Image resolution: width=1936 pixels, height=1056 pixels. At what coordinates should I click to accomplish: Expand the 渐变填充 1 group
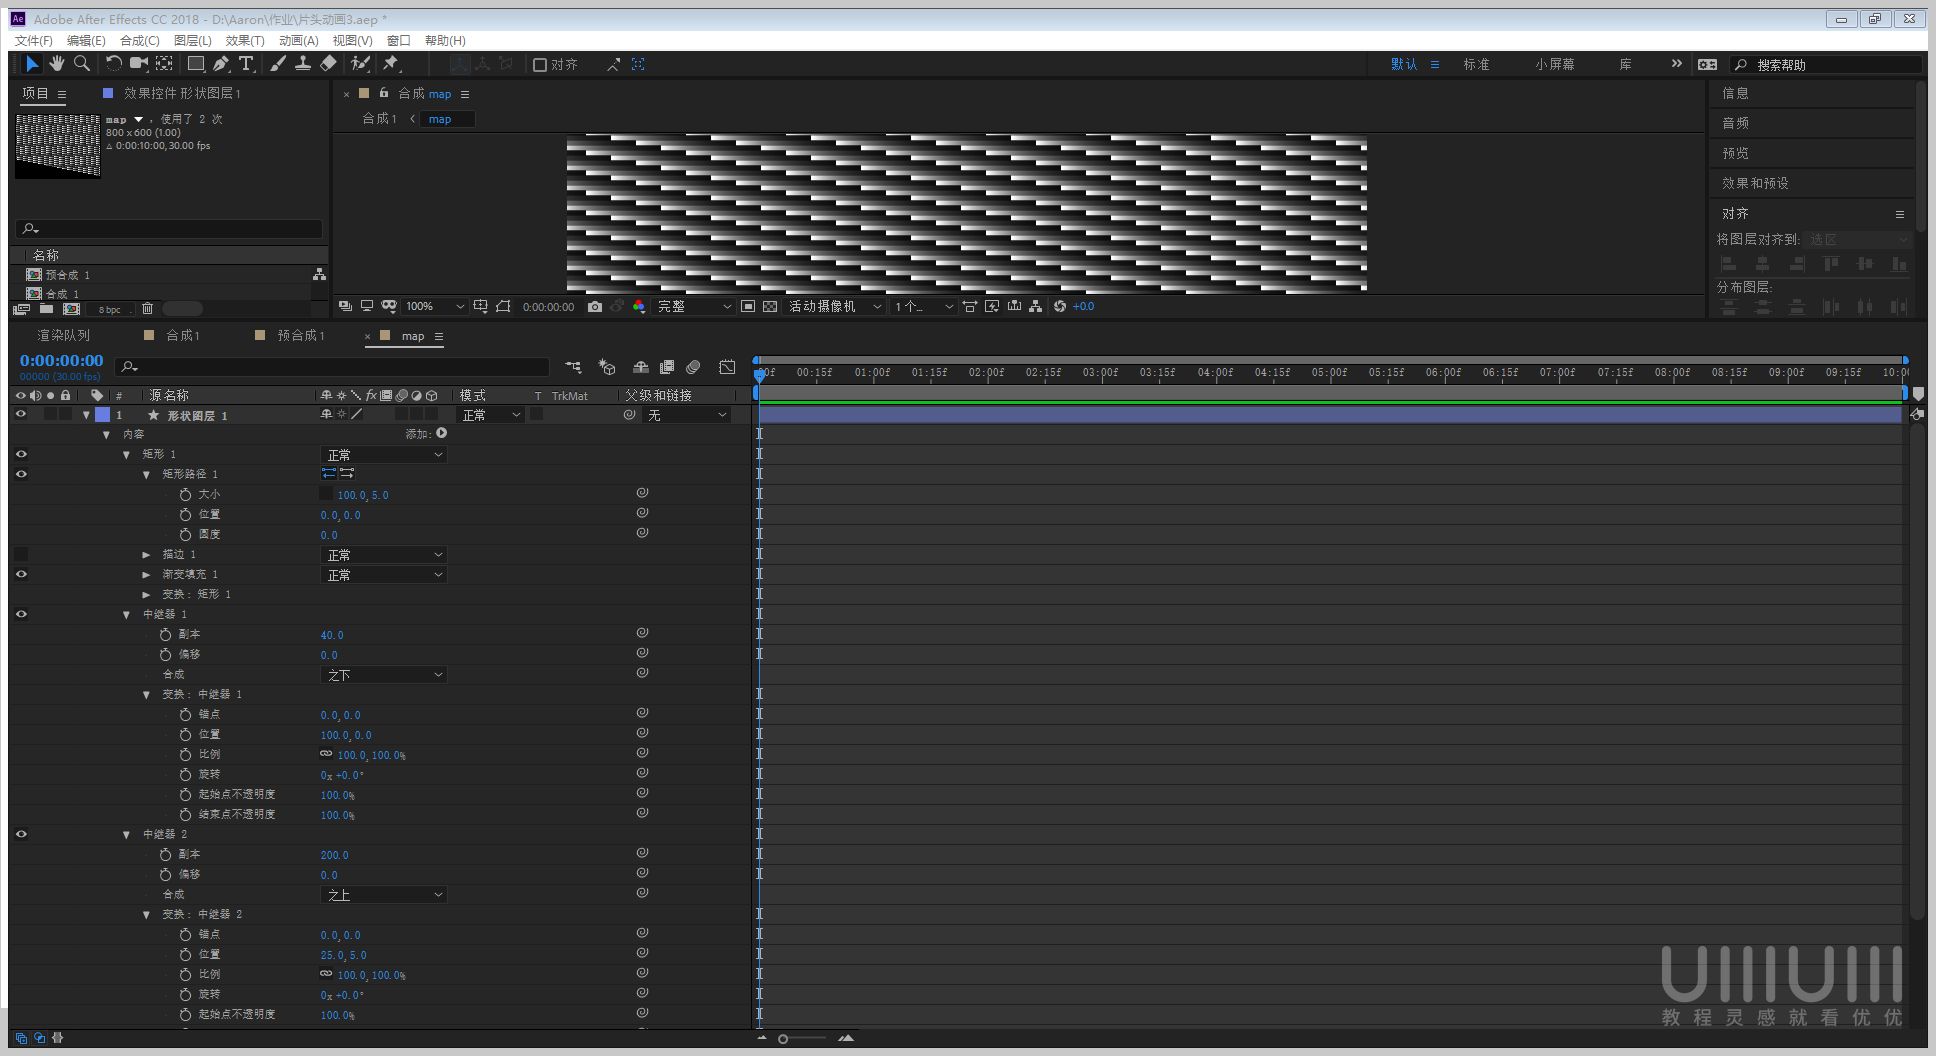coord(146,574)
